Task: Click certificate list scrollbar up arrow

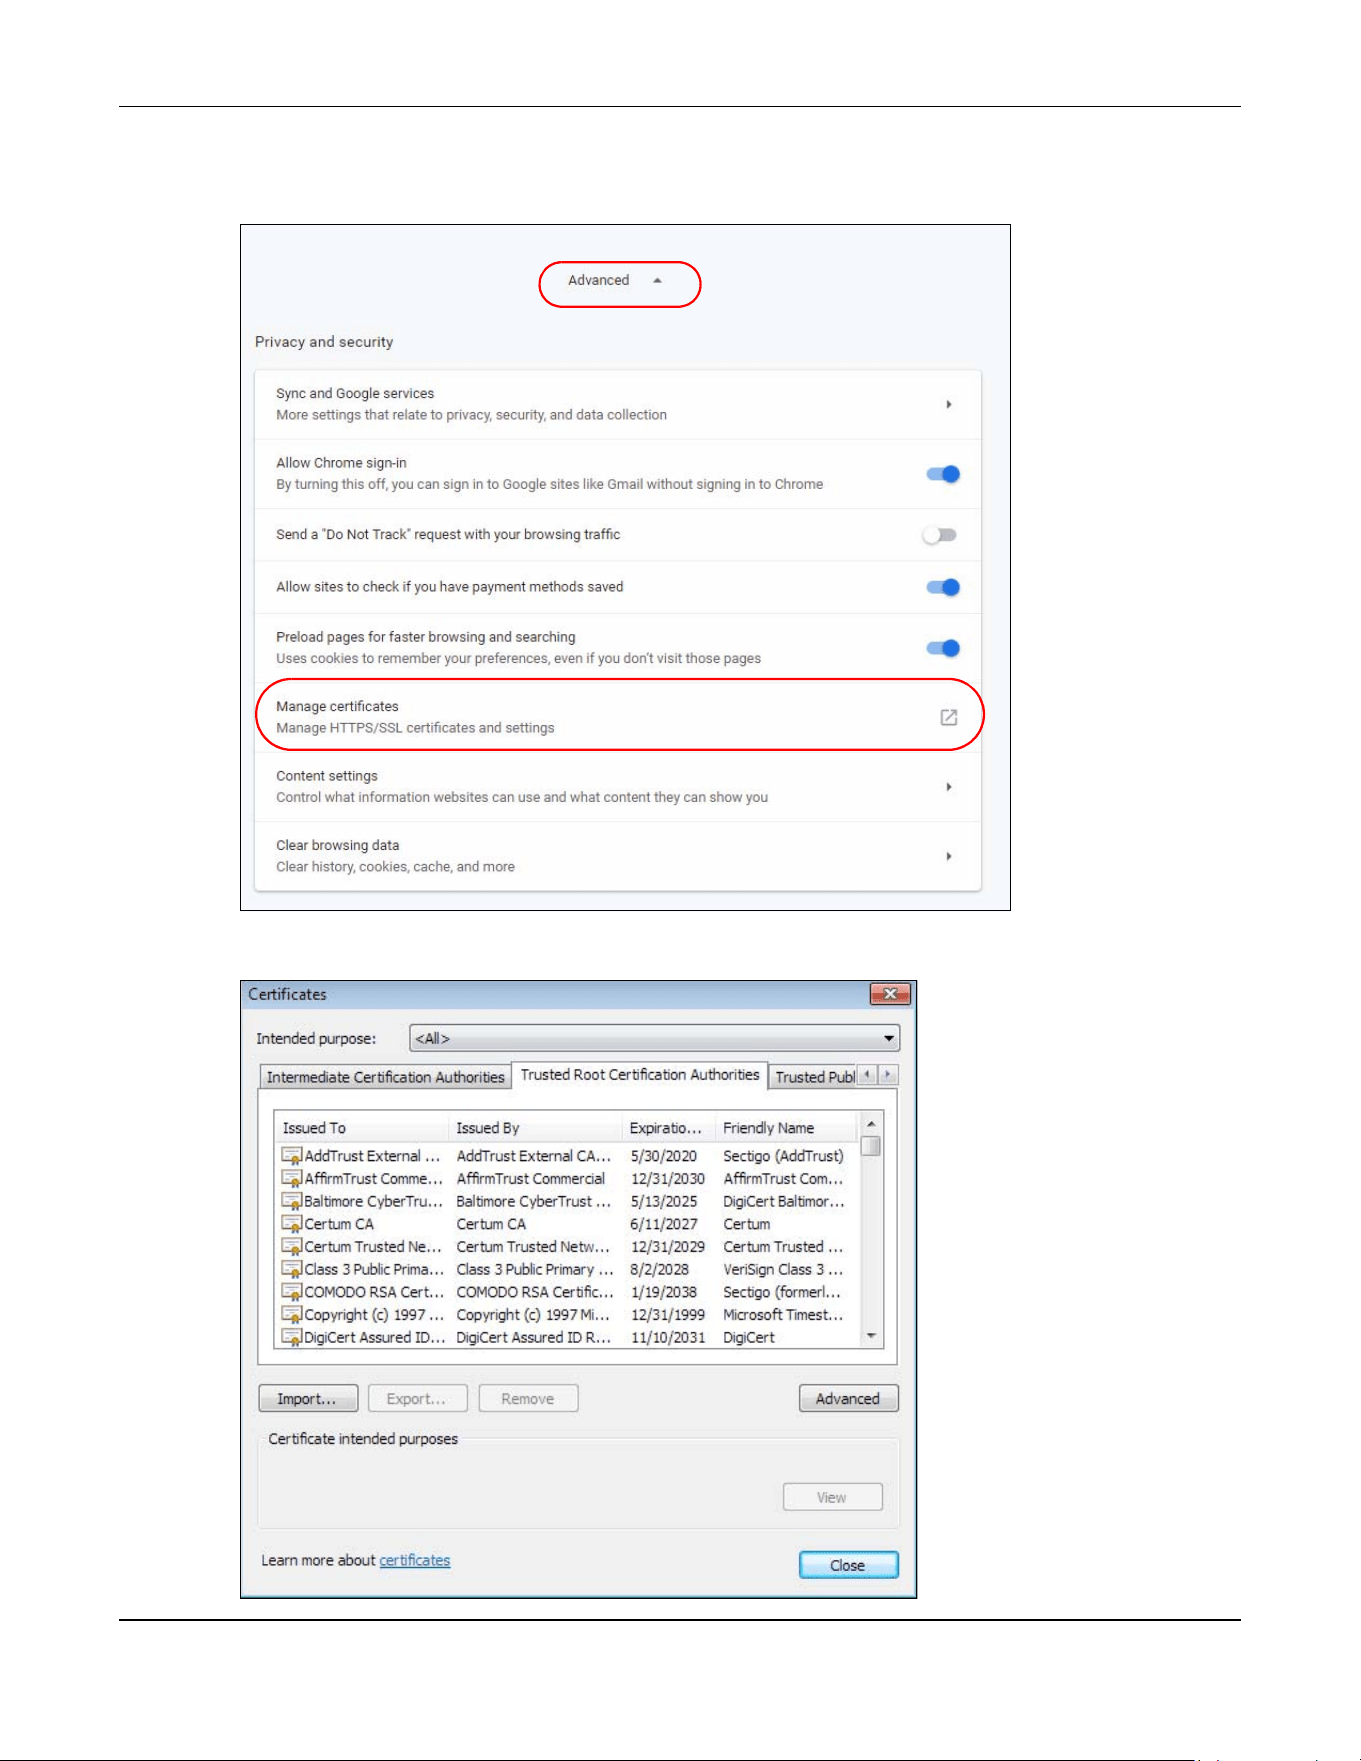Action: click(x=871, y=1124)
